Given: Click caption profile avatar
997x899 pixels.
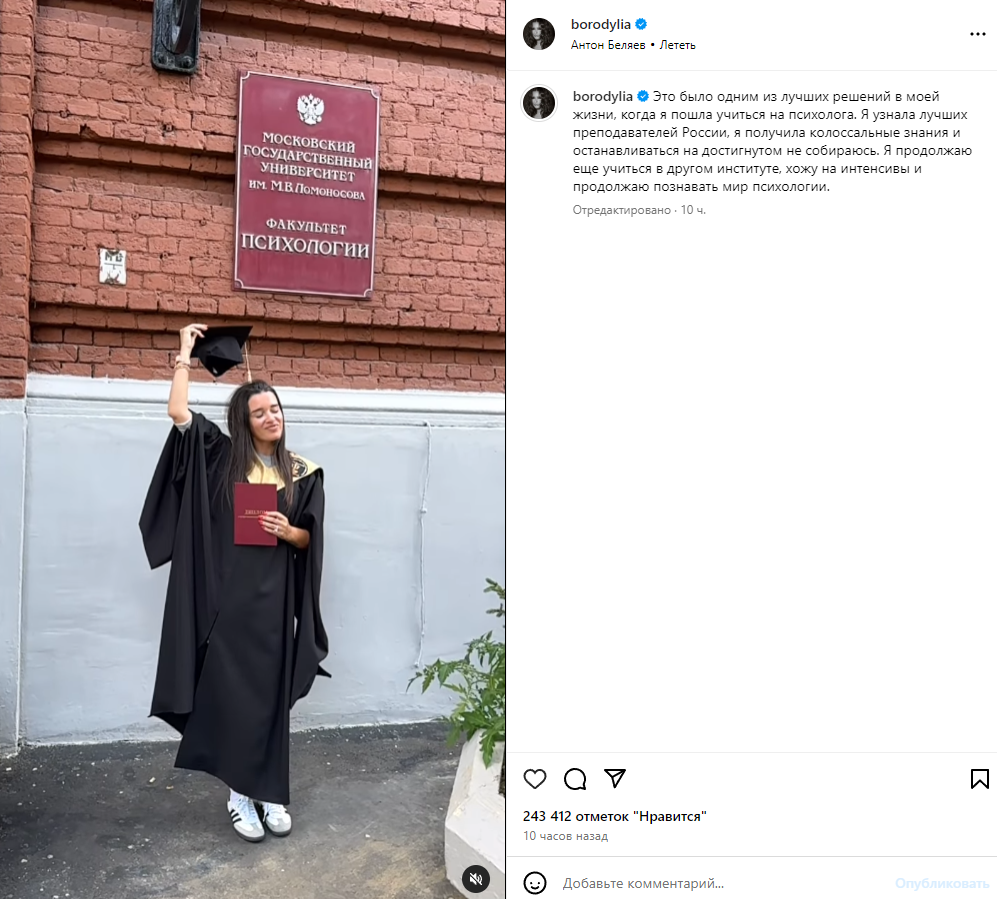Looking at the screenshot, I should click(539, 103).
